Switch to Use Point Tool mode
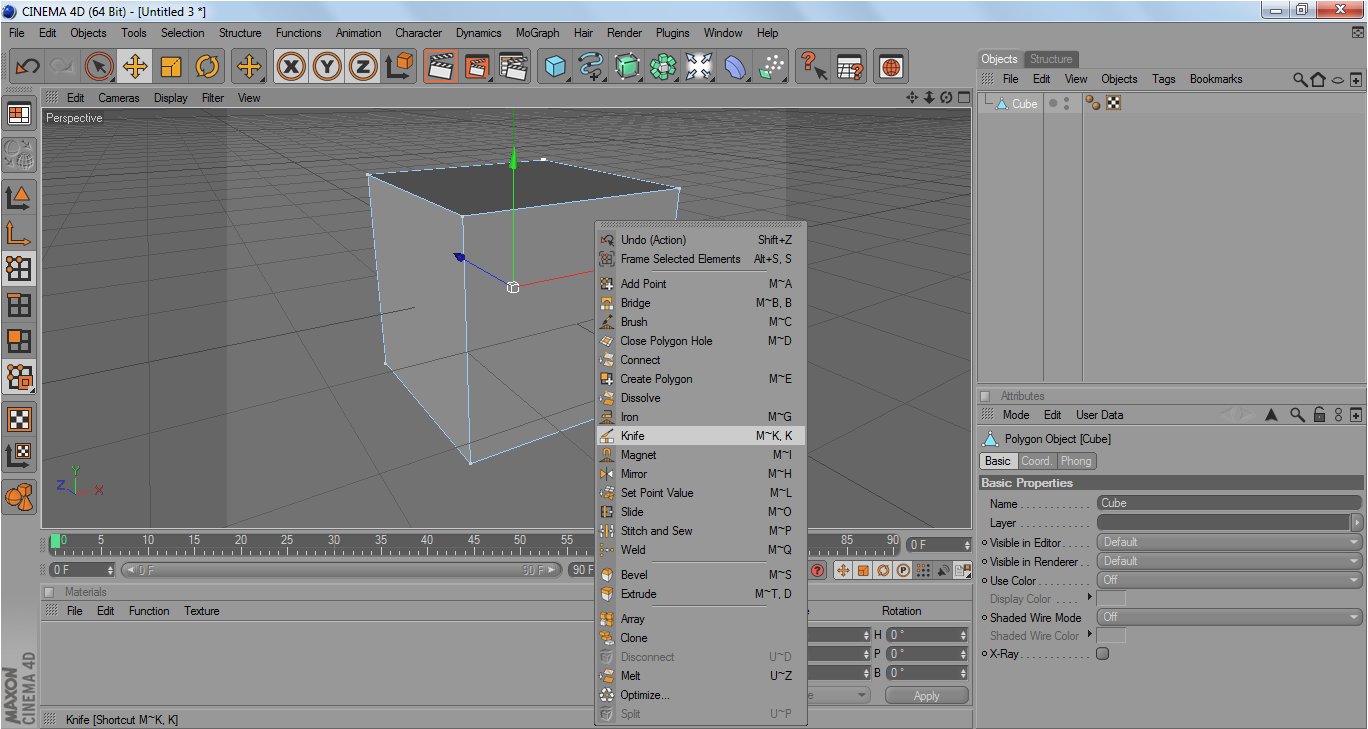Screen dimensions: 1368x729 coord(19,268)
